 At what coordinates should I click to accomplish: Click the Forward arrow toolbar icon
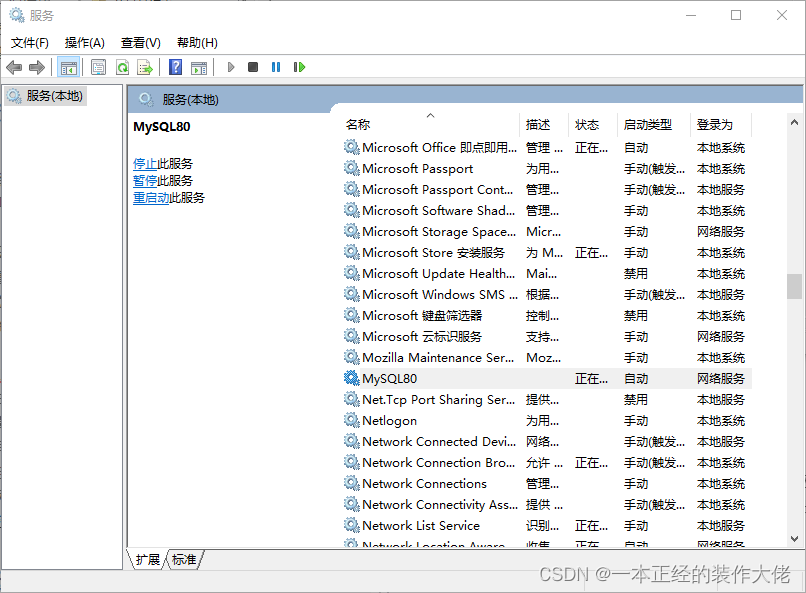[x=37, y=67]
